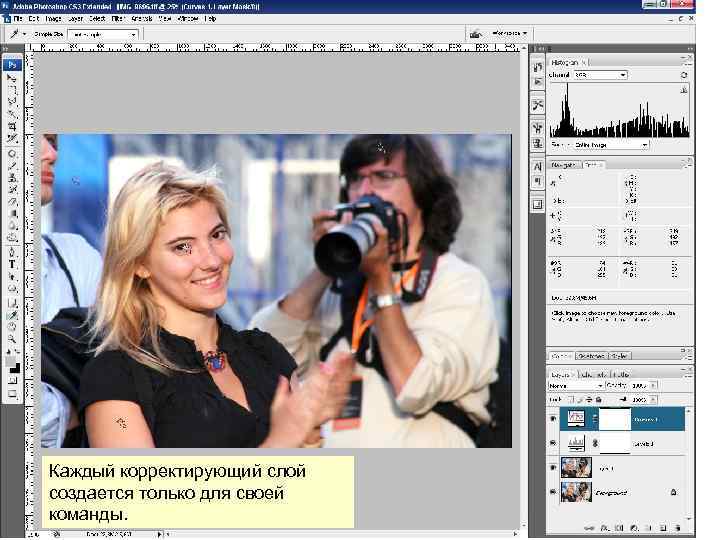
Task: Toggle visibility of Layer 1
Action: click(553, 467)
